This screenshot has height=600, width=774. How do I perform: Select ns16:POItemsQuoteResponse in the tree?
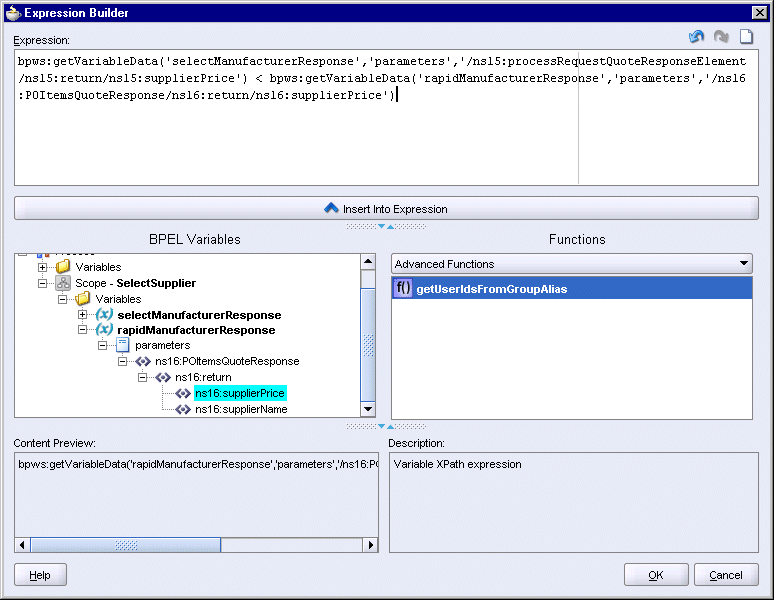(227, 361)
